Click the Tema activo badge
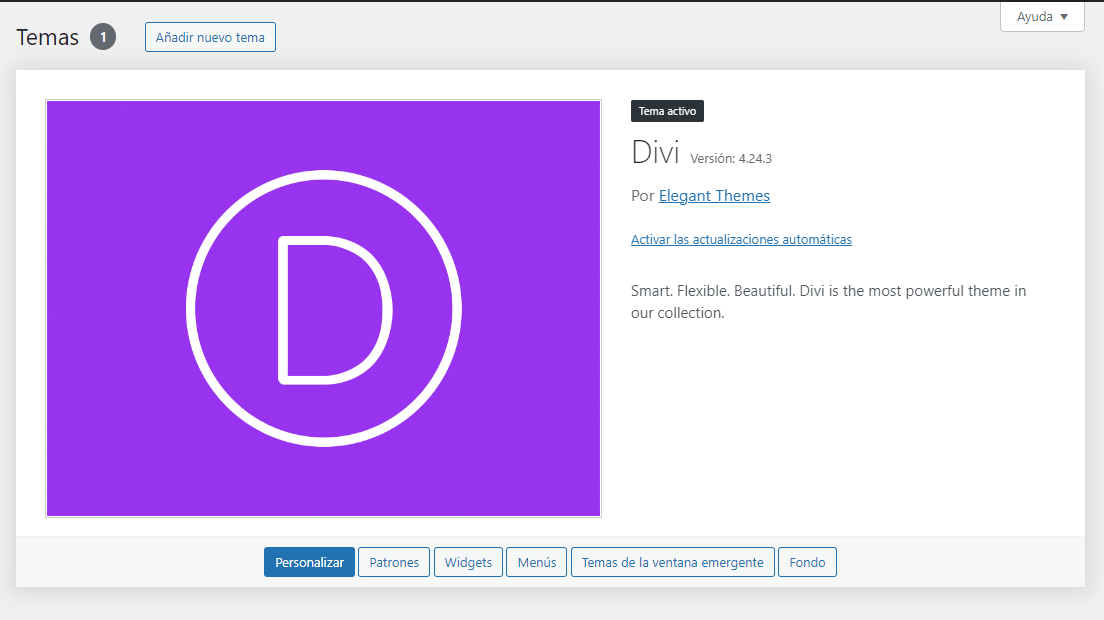The image size is (1104, 620). 667,111
